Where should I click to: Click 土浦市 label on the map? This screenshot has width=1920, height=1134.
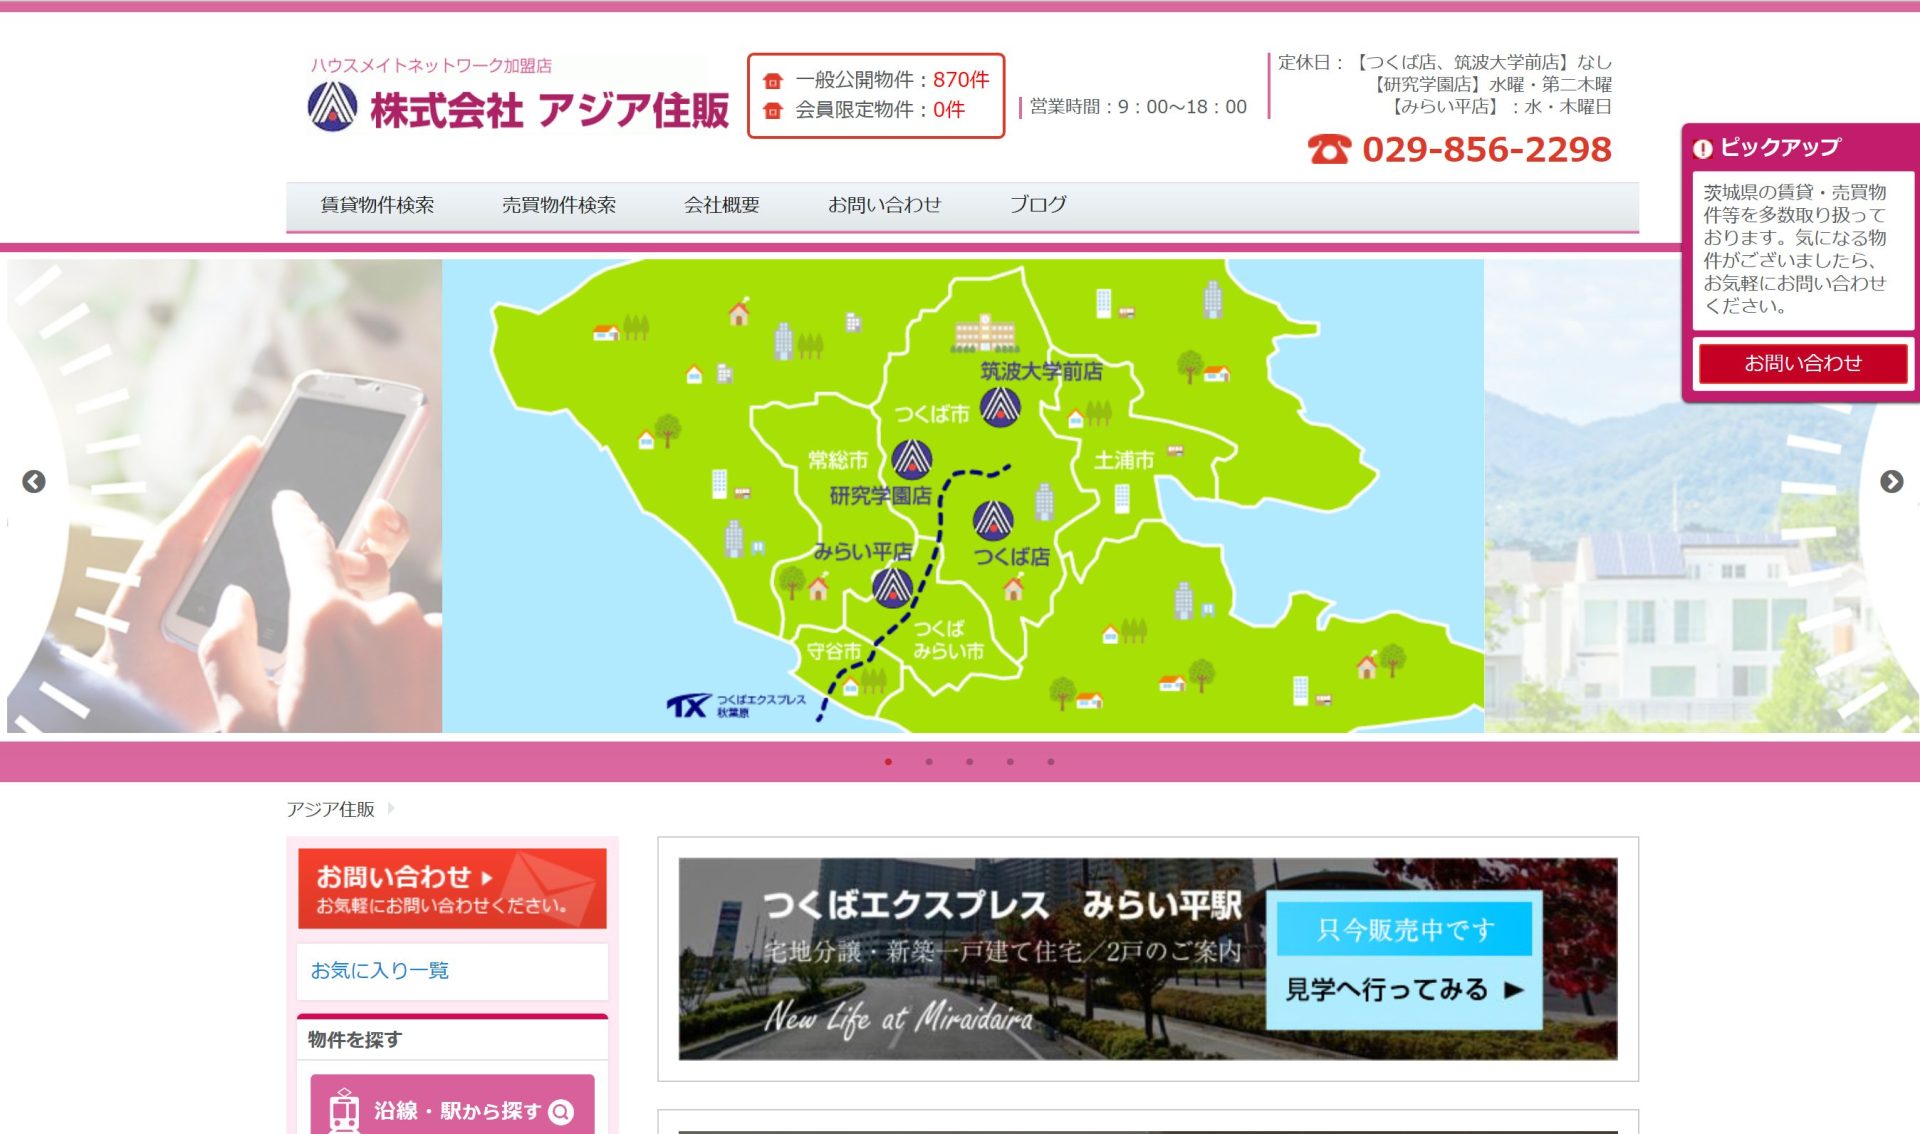[1124, 460]
